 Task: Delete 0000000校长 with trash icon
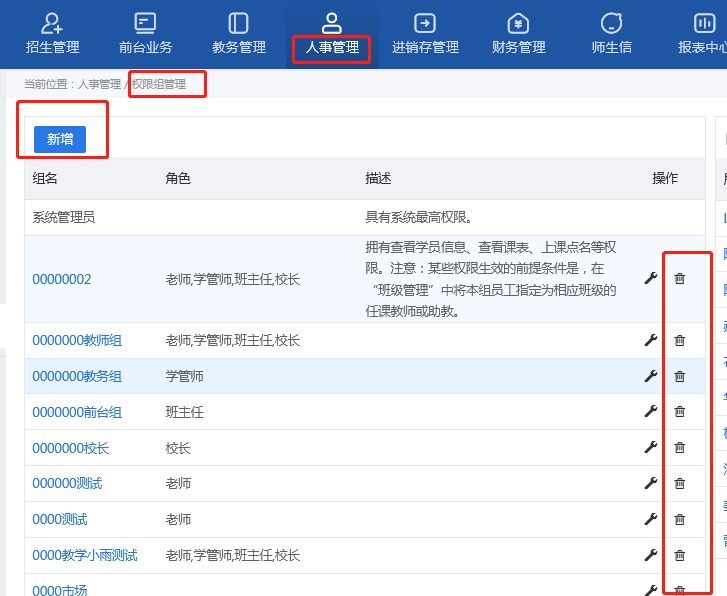coord(680,447)
